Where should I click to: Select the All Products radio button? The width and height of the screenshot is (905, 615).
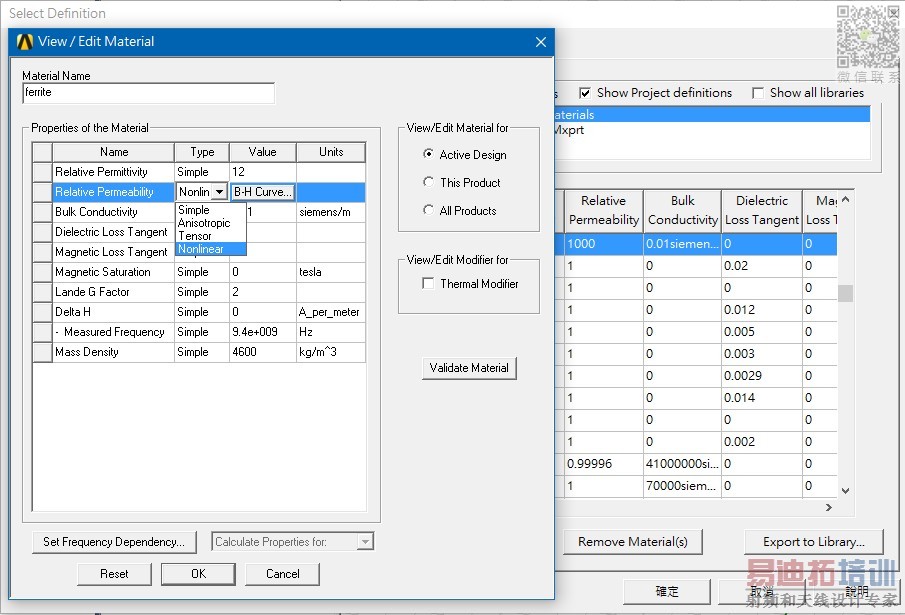(x=429, y=211)
